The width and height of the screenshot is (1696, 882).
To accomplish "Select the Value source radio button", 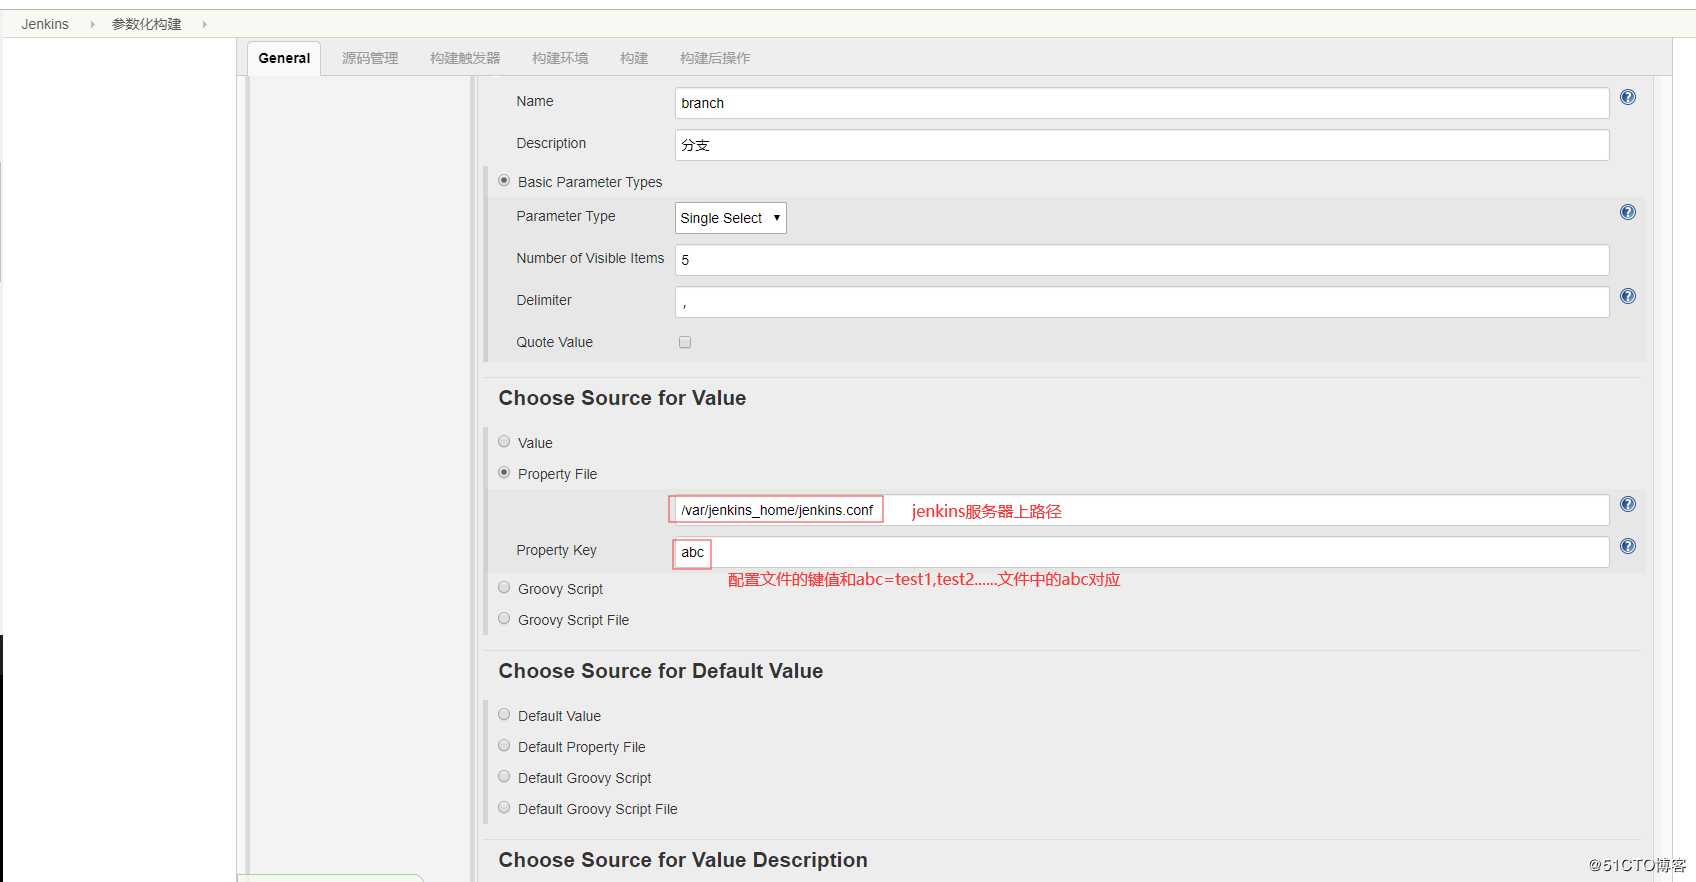I will click(504, 442).
